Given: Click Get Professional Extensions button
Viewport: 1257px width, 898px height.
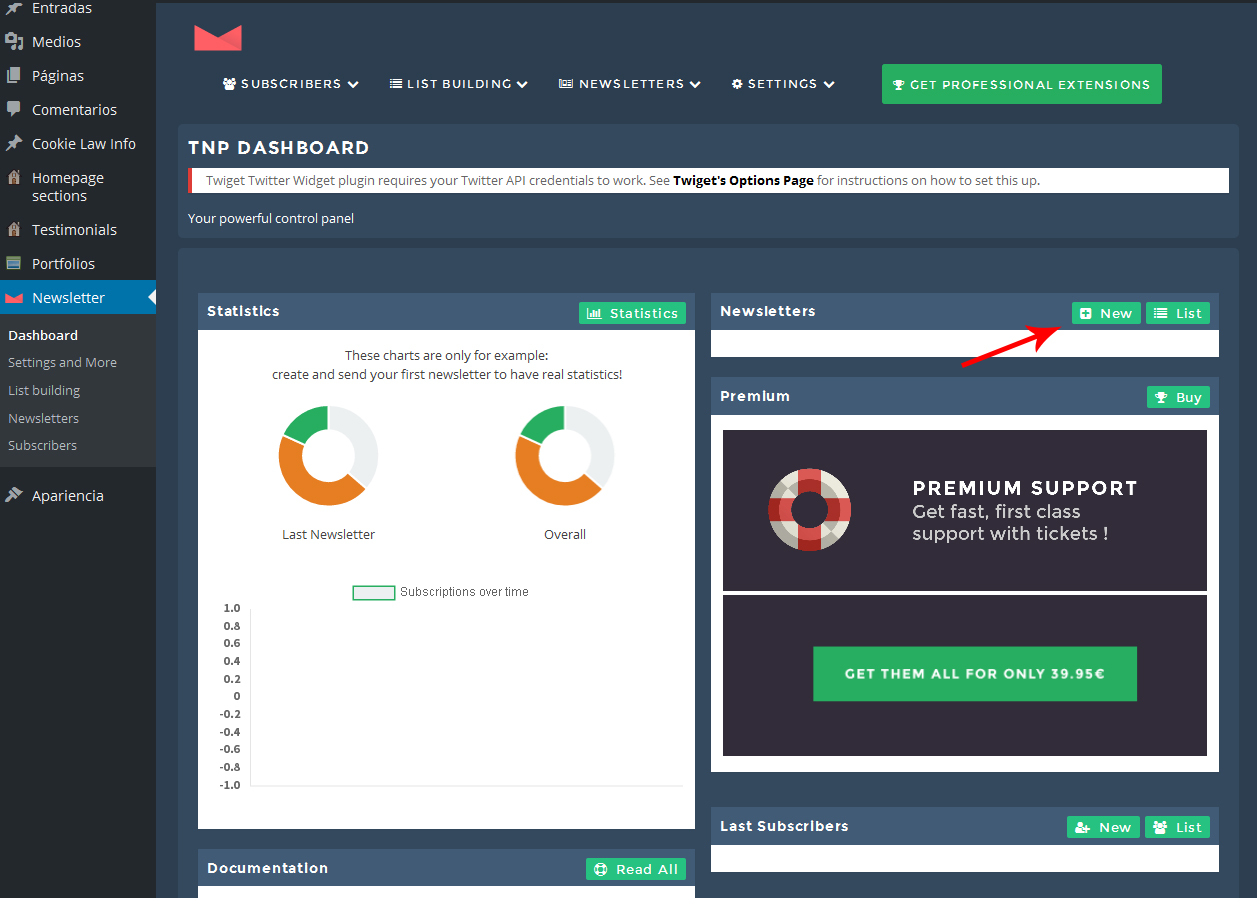Looking at the screenshot, I should tap(1021, 85).
